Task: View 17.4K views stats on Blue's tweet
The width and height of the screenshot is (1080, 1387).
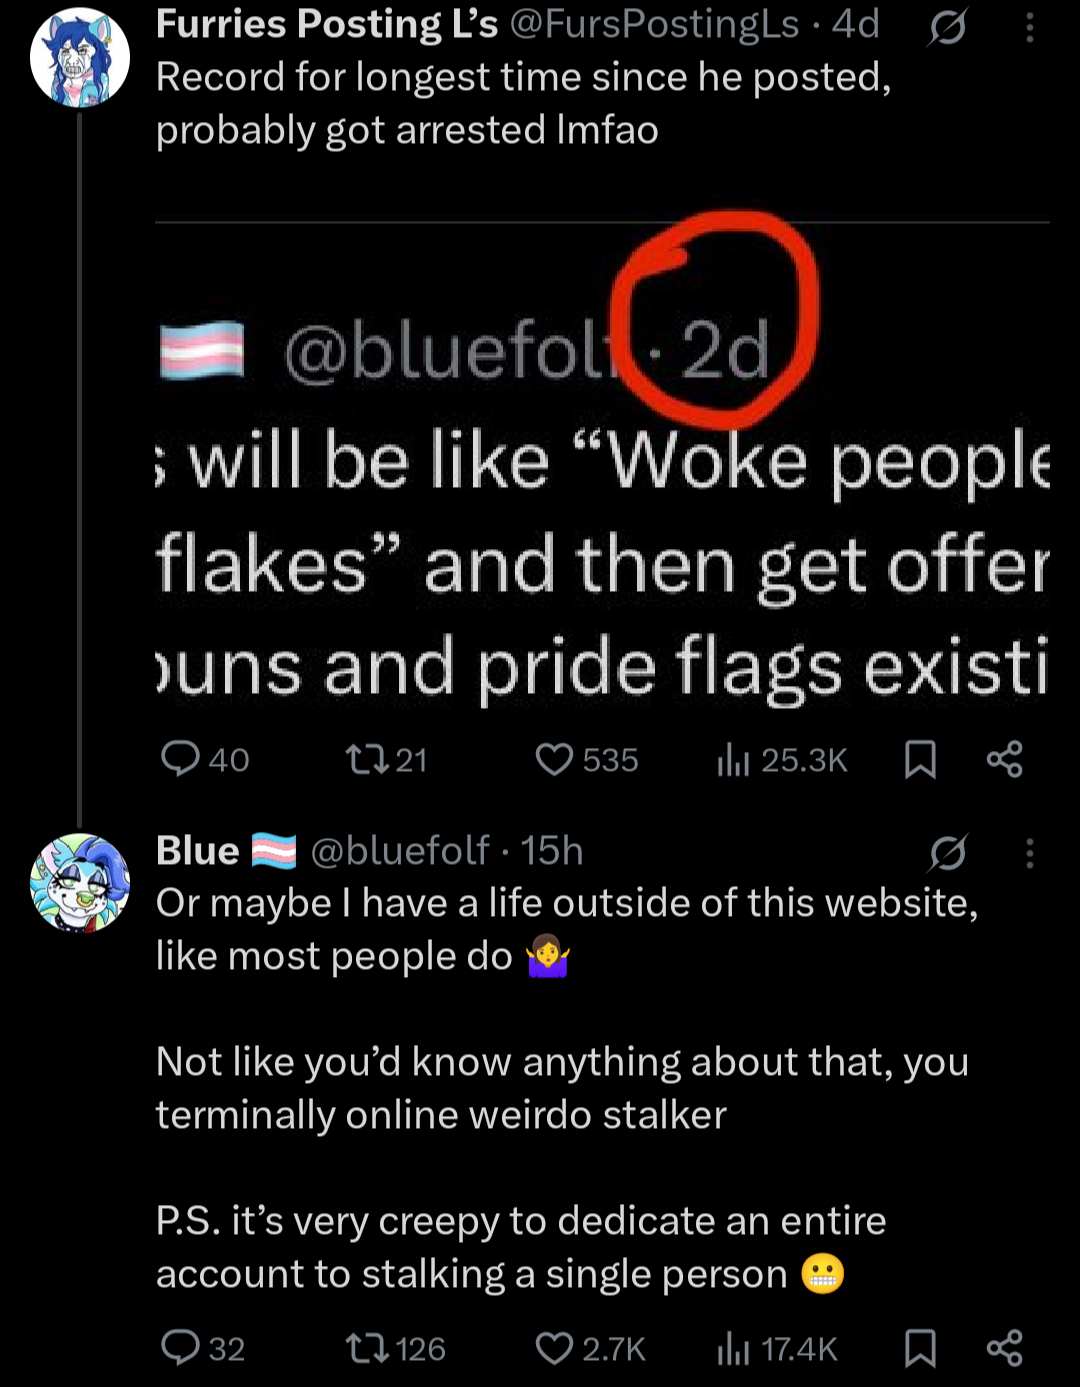Action: pyautogui.click(x=777, y=1349)
